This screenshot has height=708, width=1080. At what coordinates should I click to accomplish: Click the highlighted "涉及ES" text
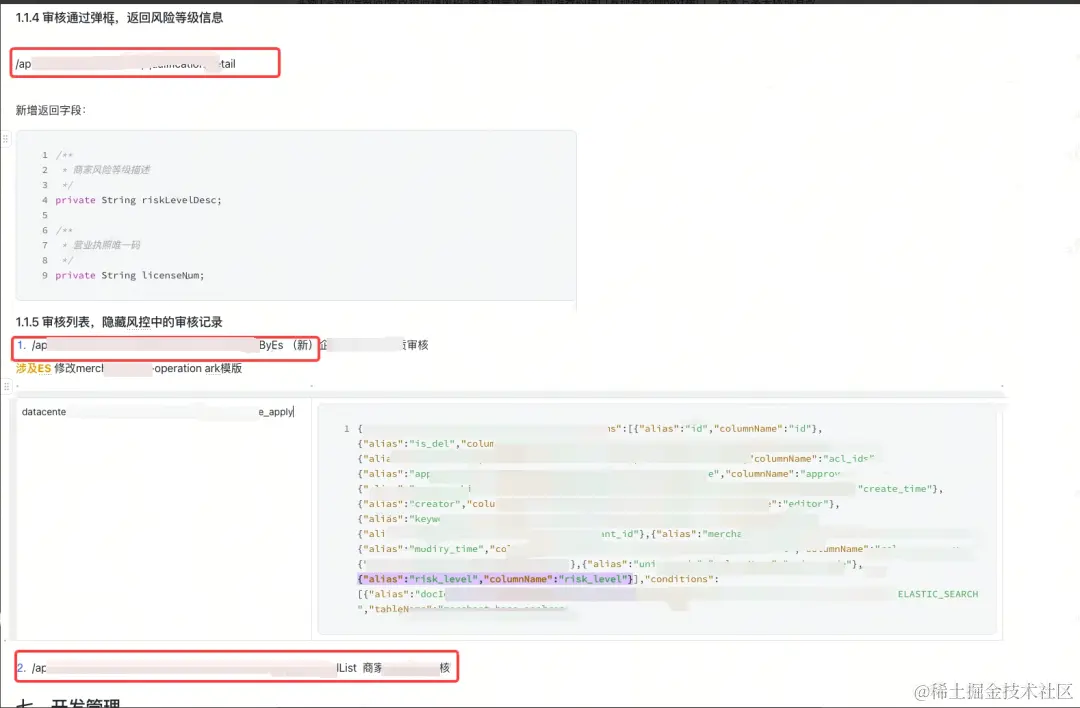(33, 368)
